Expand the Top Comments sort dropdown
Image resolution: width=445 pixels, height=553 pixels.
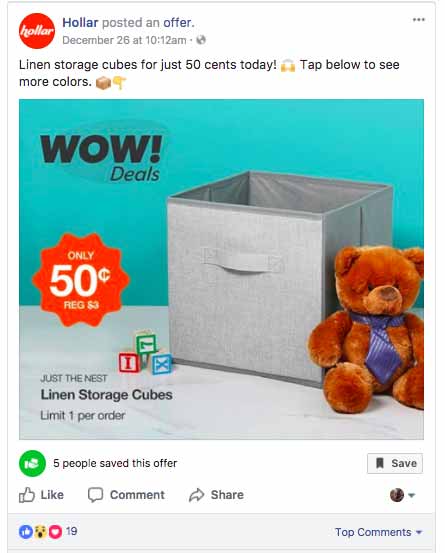click(x=378, y=532)
